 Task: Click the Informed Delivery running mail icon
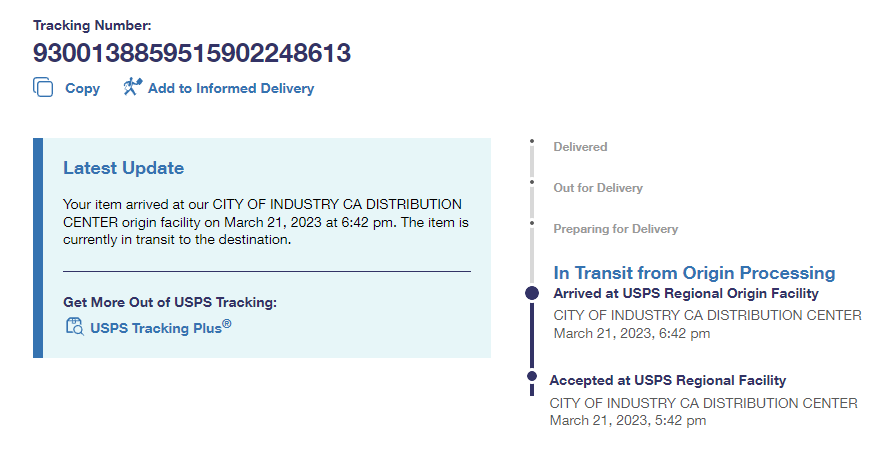pos(132,87)
